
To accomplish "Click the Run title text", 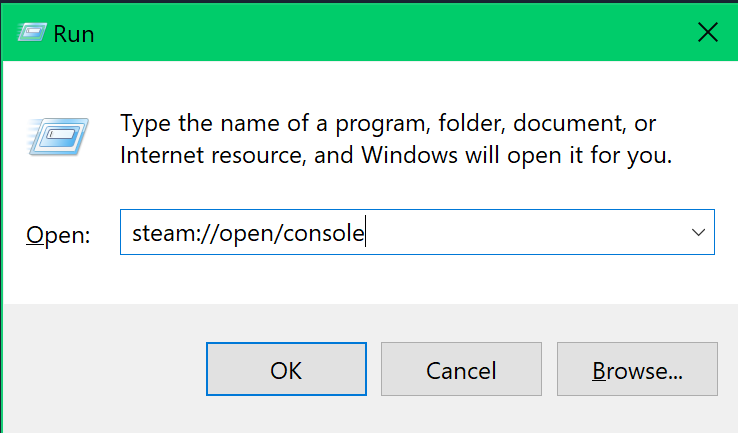I will click(74, 34).
